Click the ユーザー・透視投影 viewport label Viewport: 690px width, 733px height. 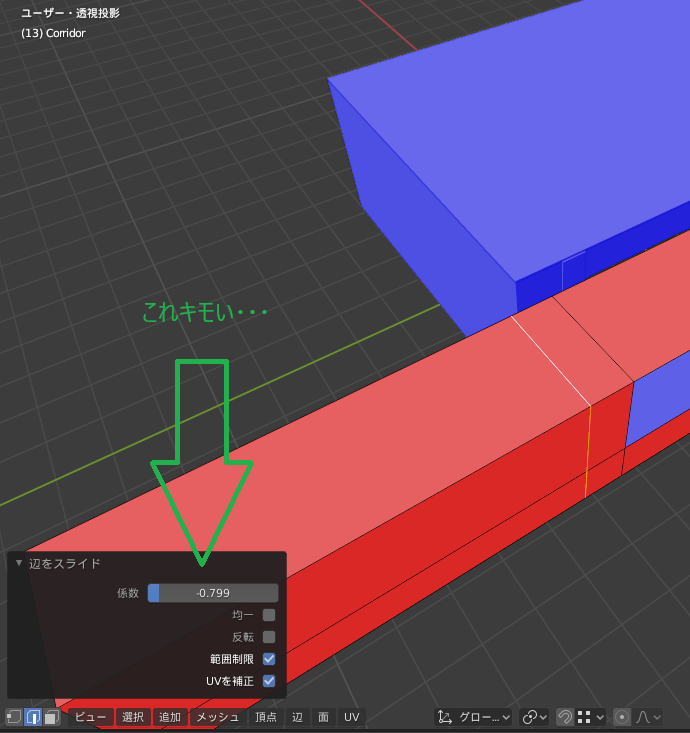tap(70, 13)
